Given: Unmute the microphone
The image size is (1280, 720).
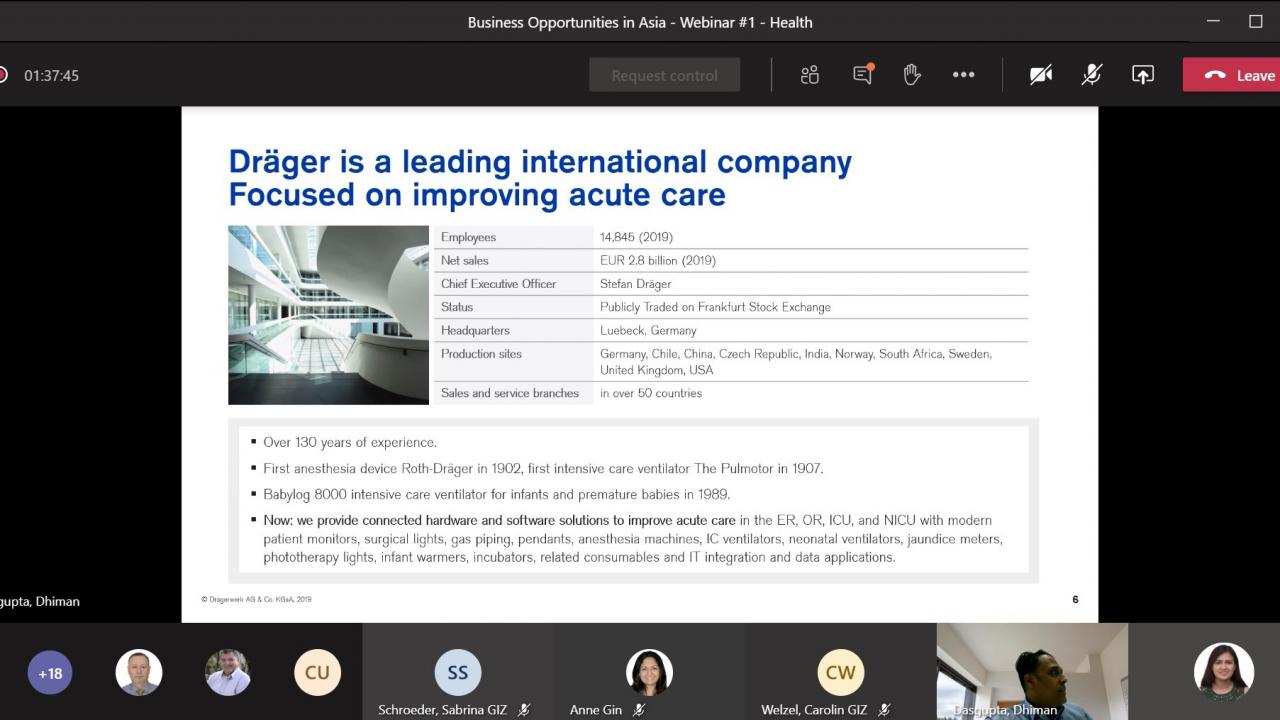Looking at the screenshot, I should [x=1092, y=75].
